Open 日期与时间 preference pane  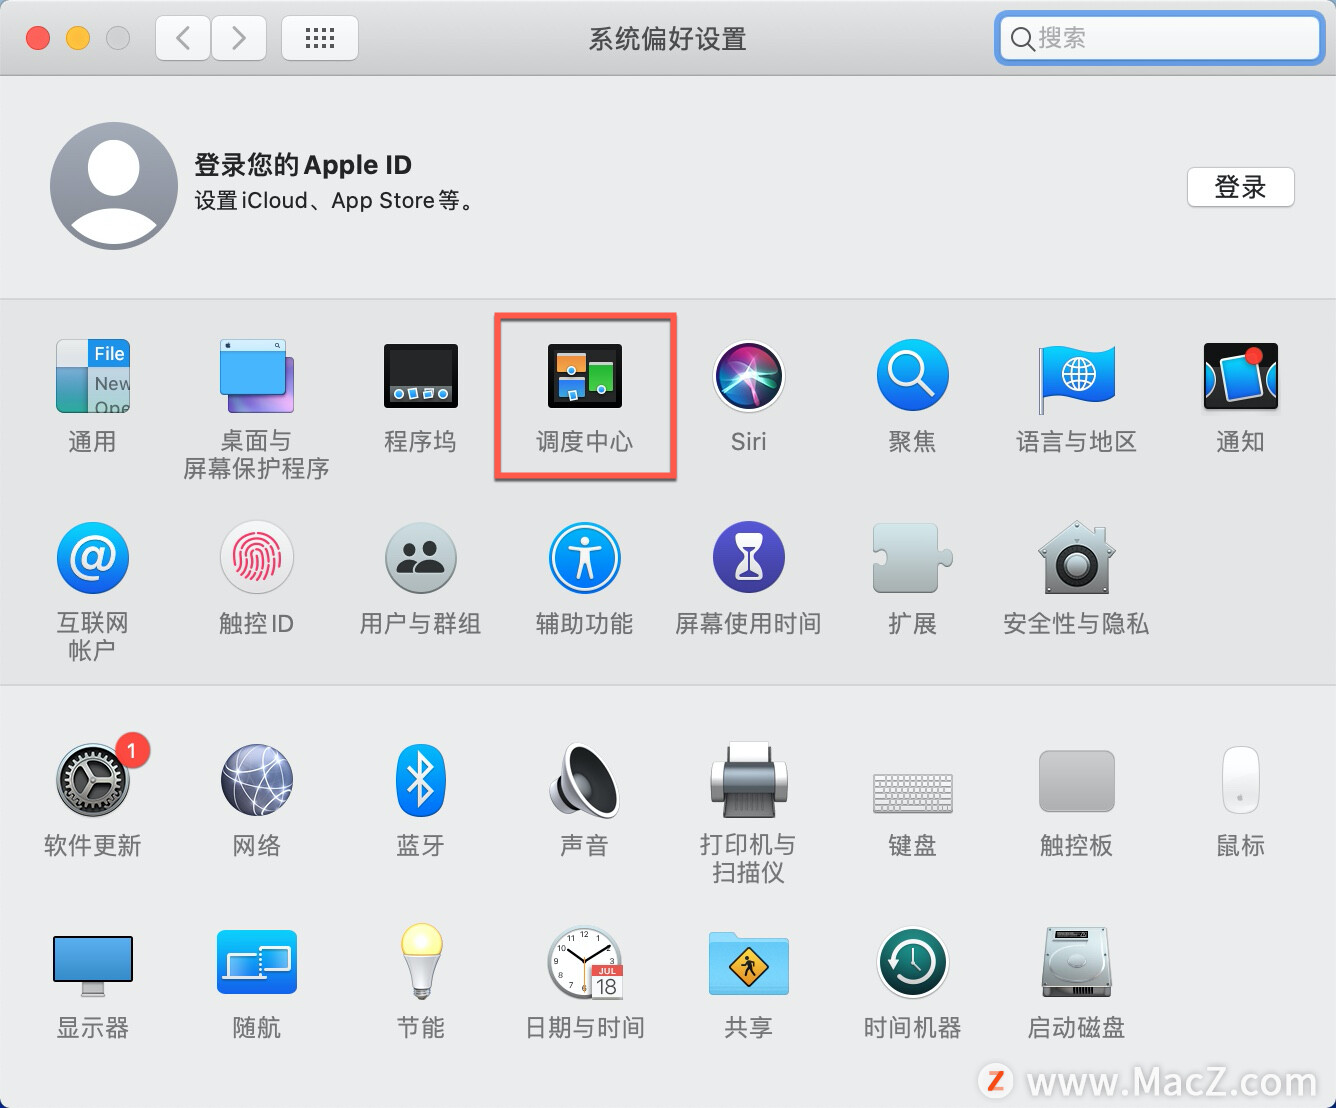(x=584, y=962)
